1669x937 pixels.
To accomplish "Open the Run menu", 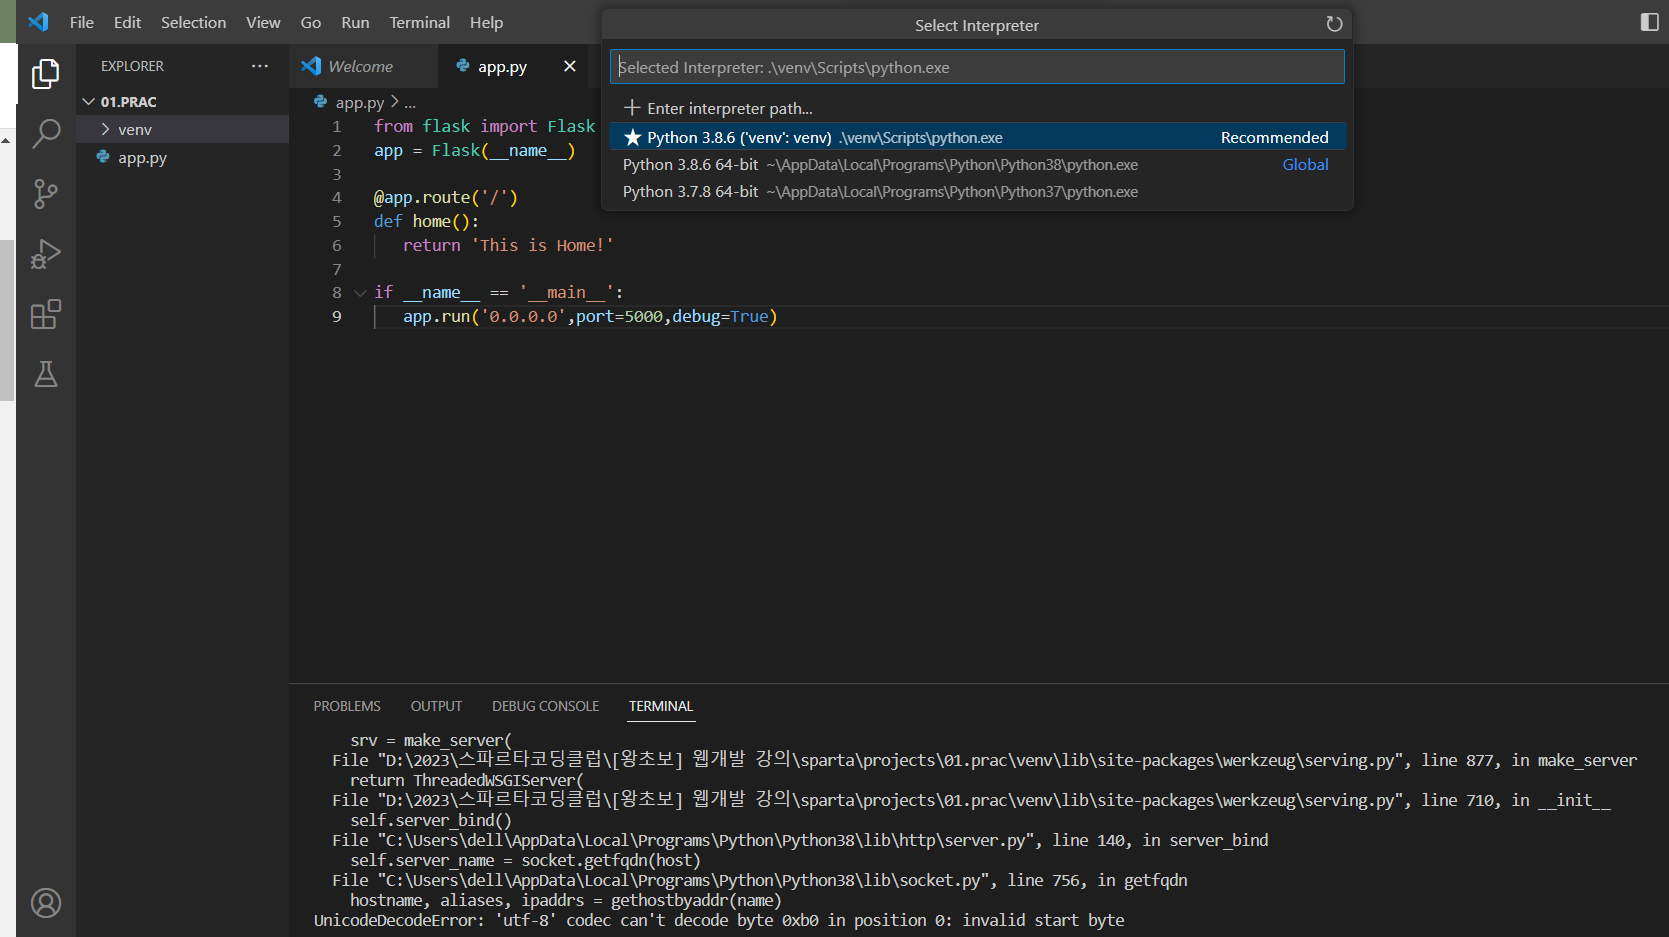I will (x=355, y=22).
